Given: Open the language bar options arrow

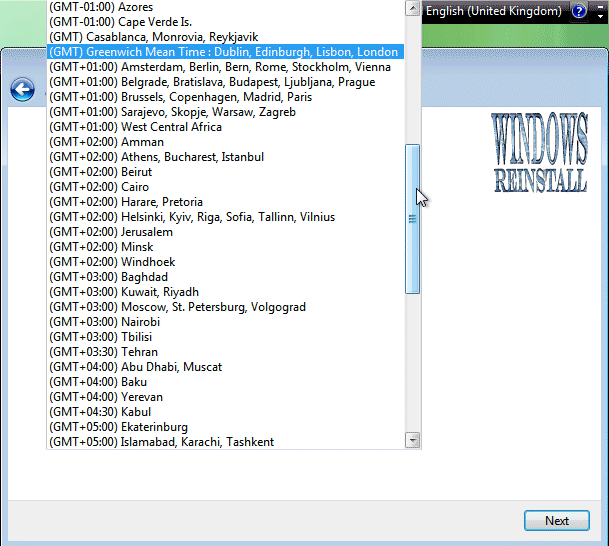Looking at the screenshot, I should [x=598, y=12].
